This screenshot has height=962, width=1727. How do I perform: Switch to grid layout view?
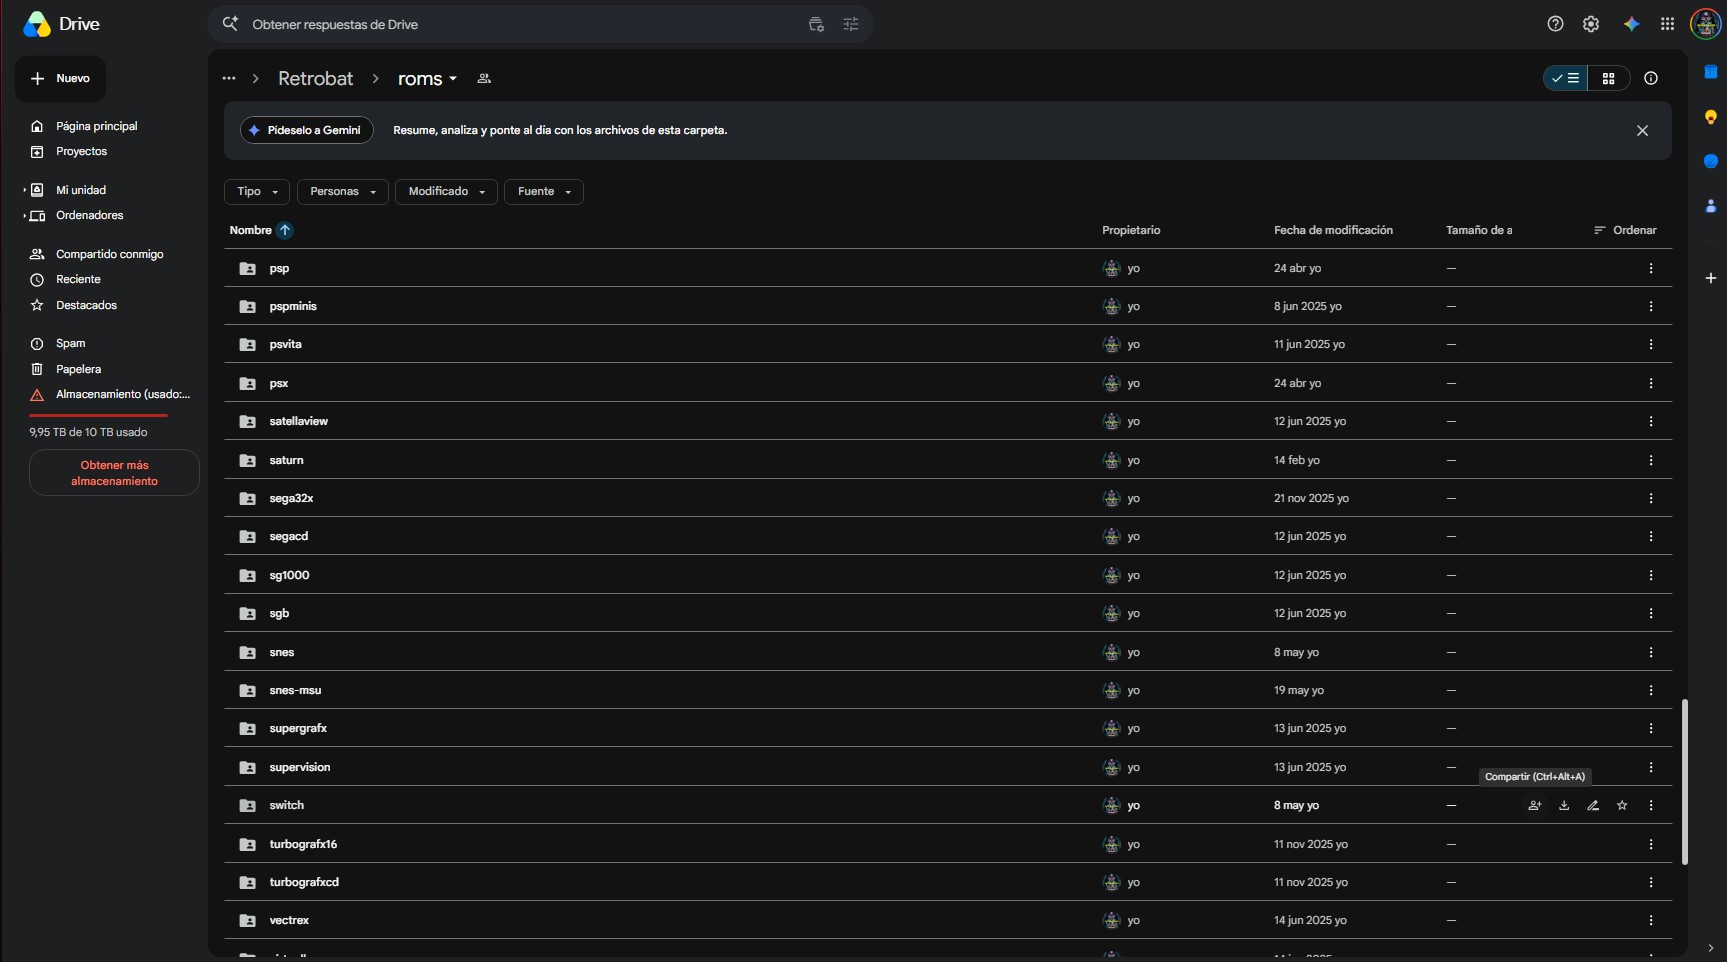(1609, 78)
